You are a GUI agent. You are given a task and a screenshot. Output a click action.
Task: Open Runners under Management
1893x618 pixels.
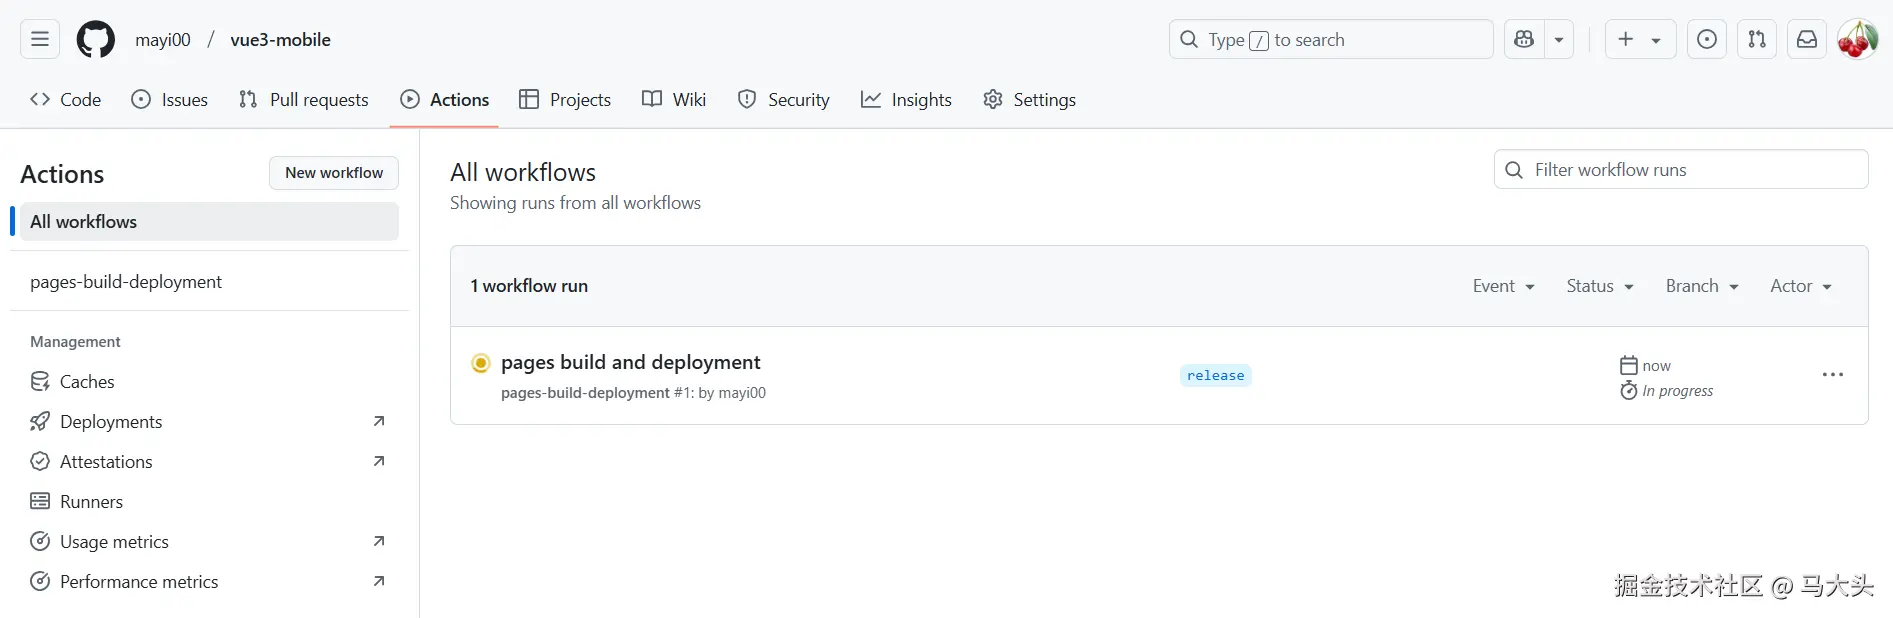tap(209, 501)
